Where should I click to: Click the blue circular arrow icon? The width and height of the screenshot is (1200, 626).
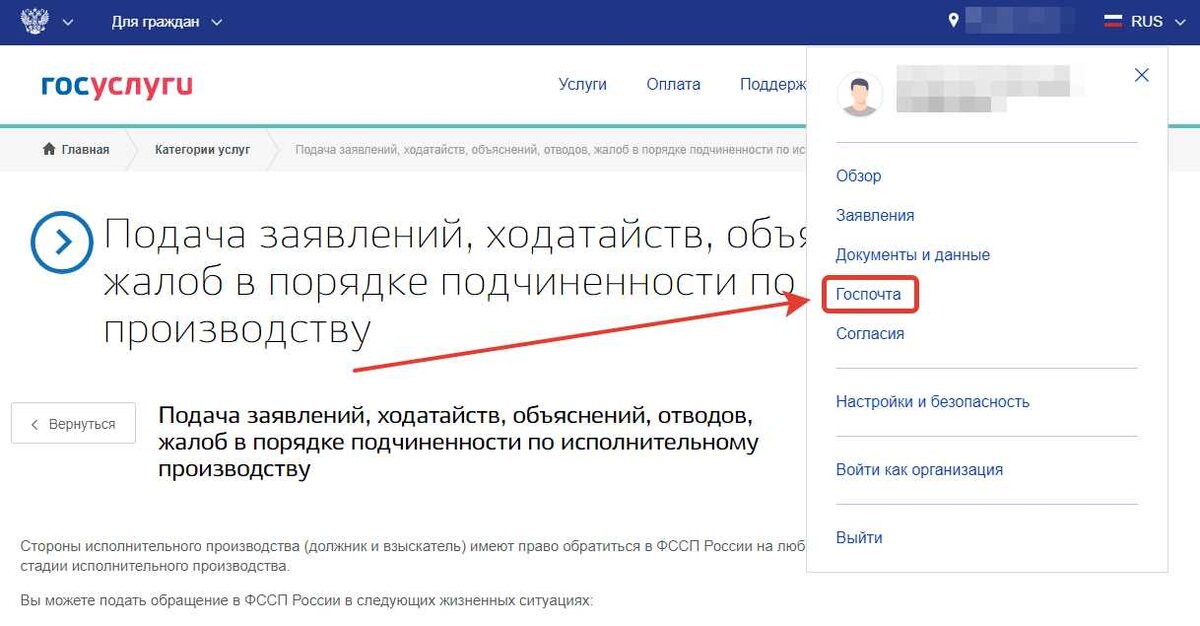pyautogui.click(x=62, y=241)
